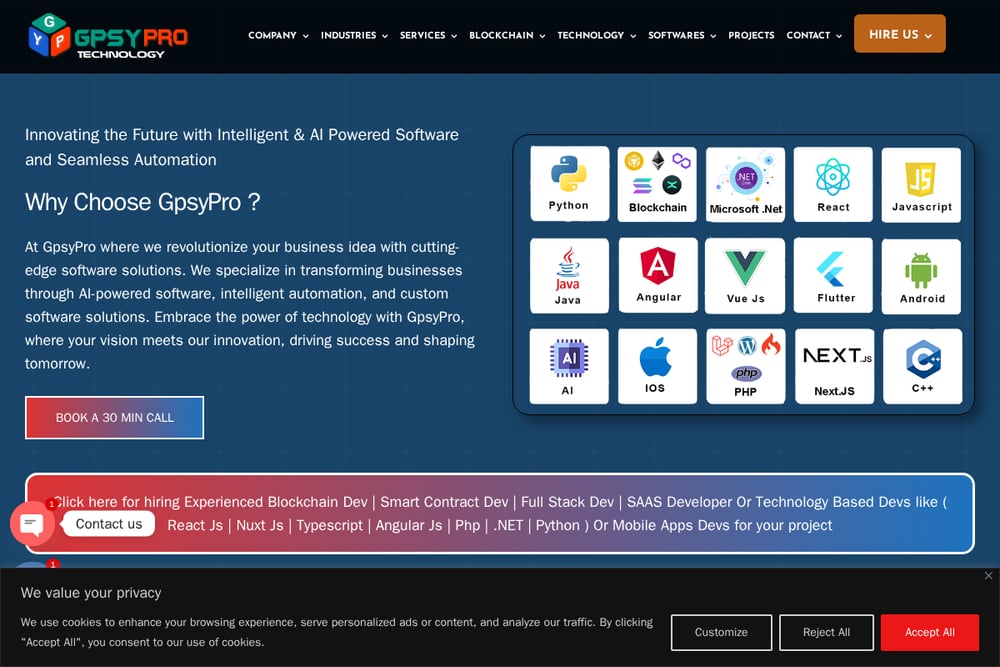
Task: Expand the Industries dropdown
Action: pos(354,36)
